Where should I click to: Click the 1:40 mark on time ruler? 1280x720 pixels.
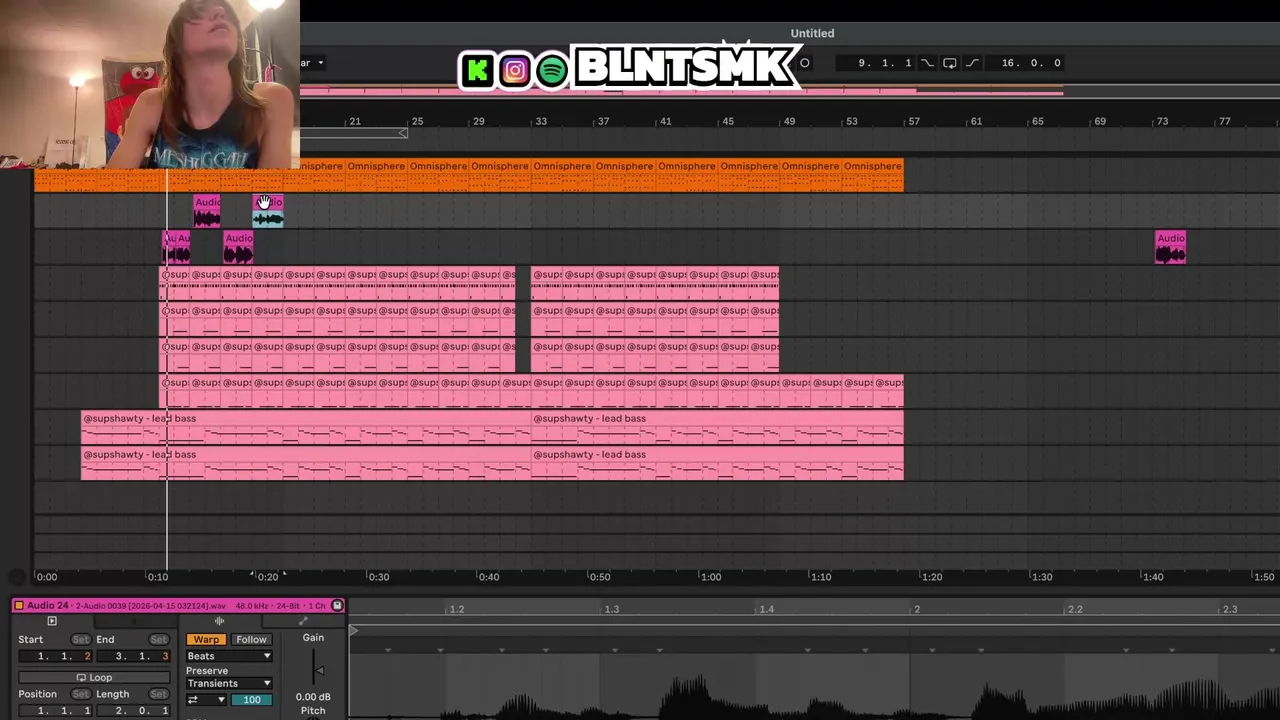pyautogui.click(x=1152, y=577)
